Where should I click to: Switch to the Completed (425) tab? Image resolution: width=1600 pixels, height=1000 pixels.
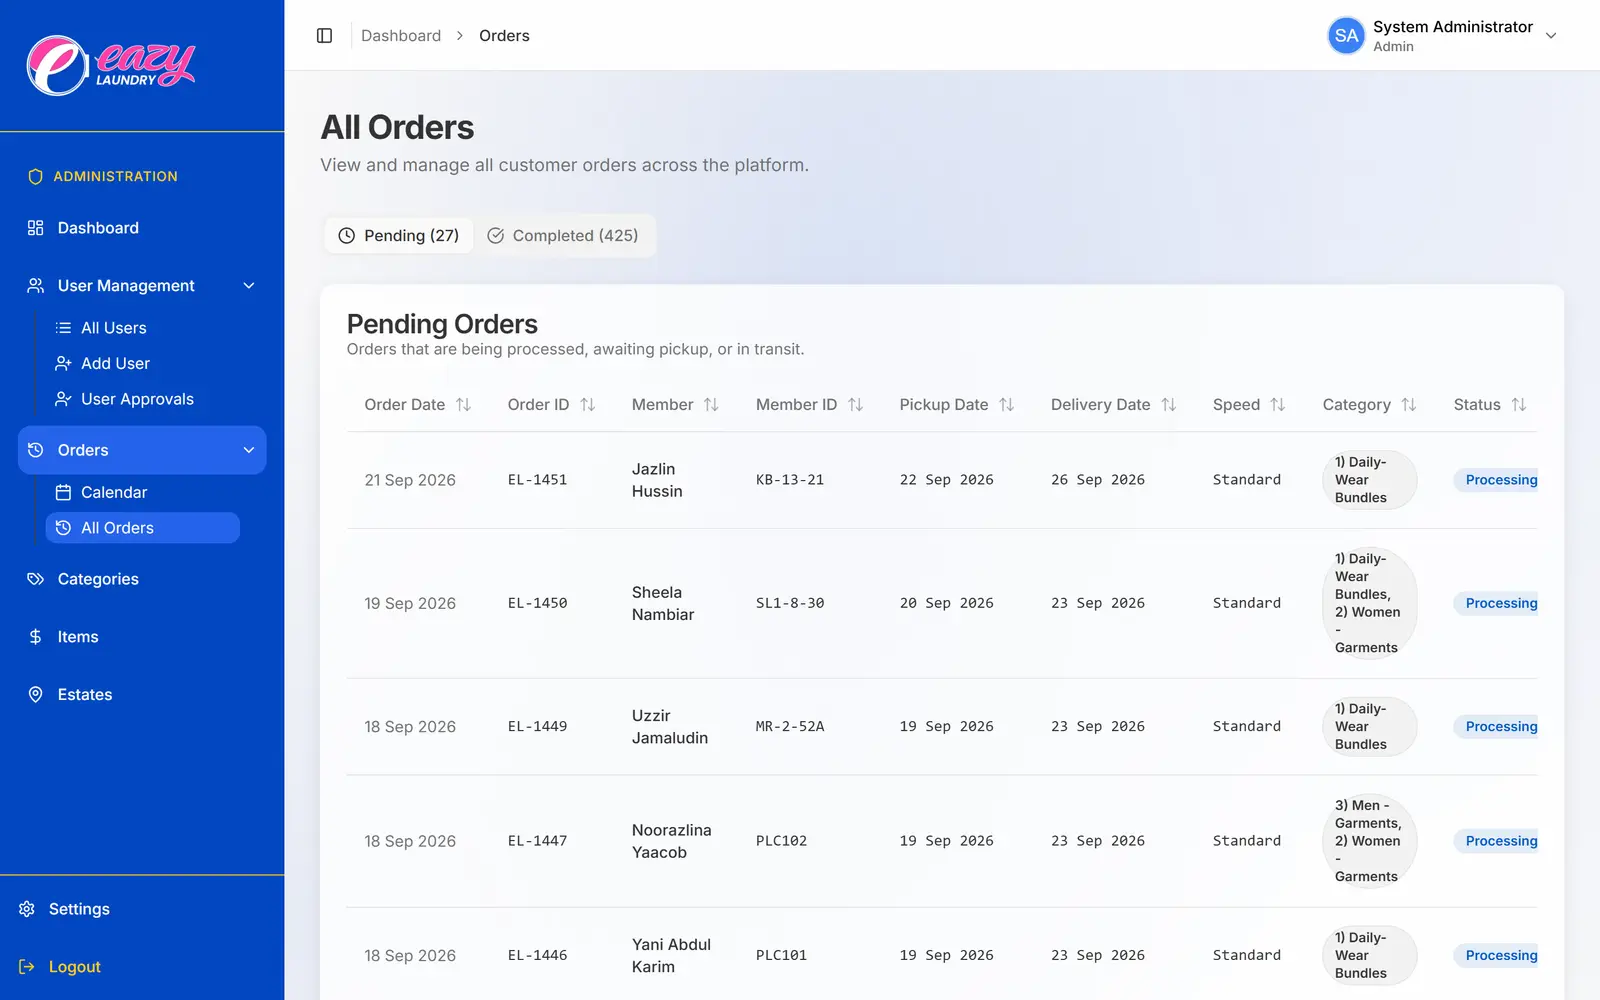[x=563, y=236]
